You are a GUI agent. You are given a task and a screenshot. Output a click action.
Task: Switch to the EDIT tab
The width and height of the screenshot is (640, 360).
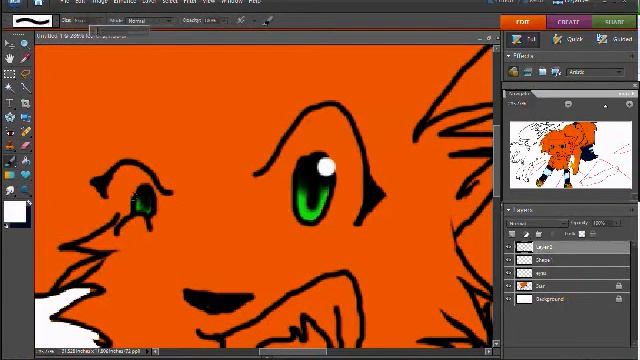coord(523,22)
